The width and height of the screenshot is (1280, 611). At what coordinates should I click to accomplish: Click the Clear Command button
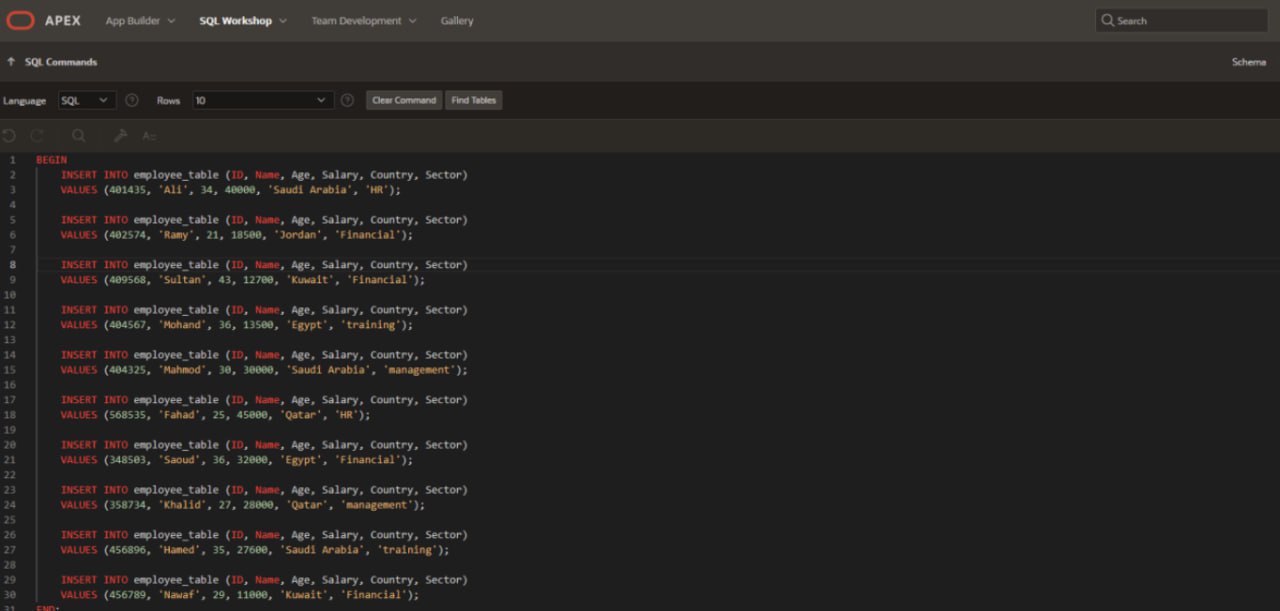click(404, 100)
